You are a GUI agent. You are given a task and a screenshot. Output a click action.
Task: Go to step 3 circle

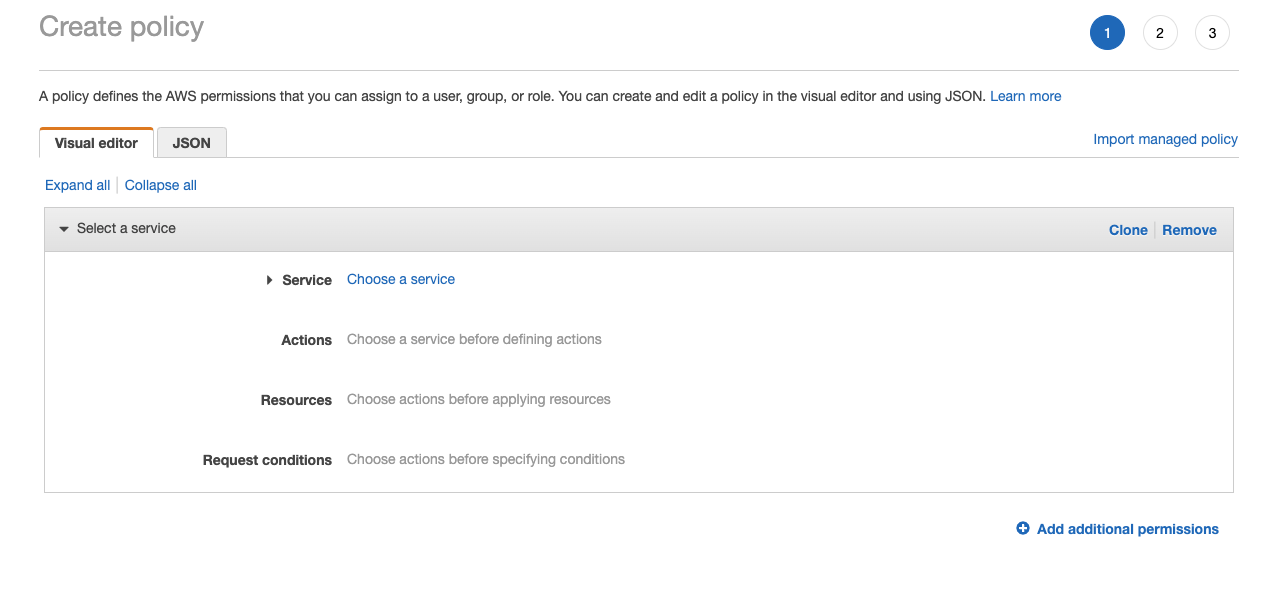(x=1212, y=33)
